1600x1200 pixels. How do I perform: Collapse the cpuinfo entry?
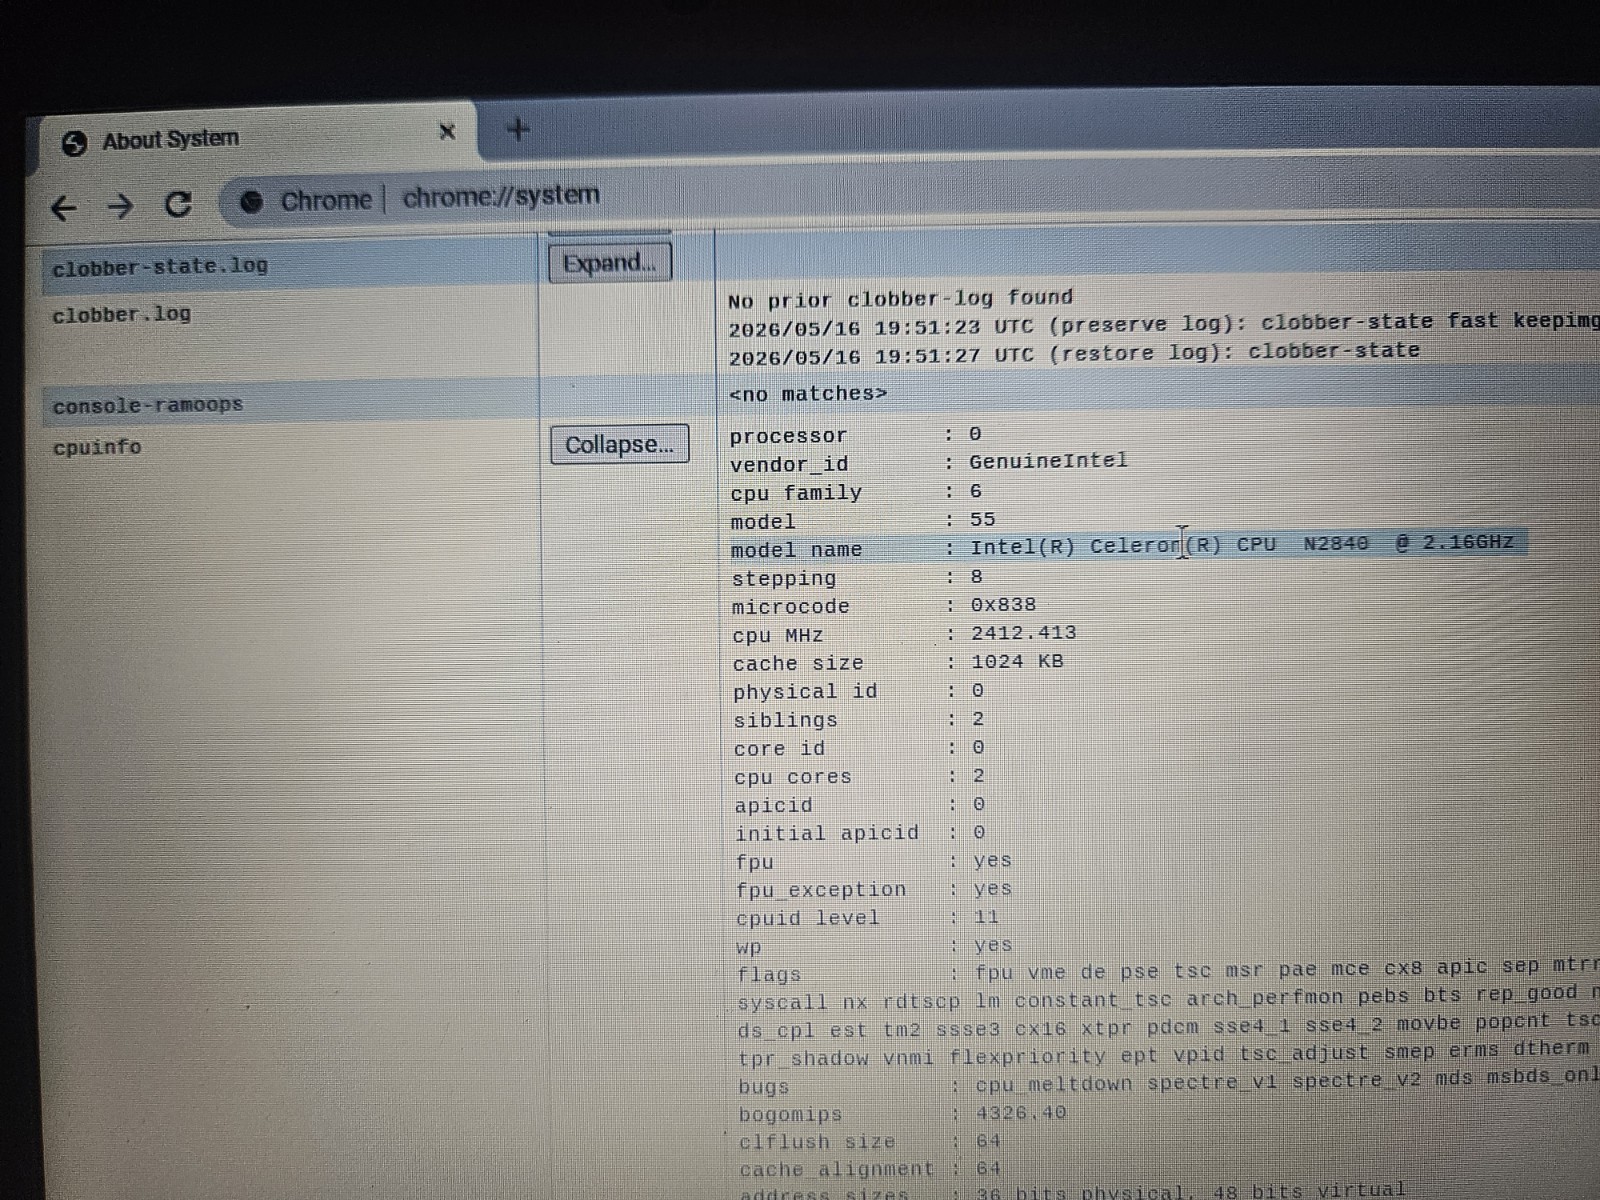619,444
